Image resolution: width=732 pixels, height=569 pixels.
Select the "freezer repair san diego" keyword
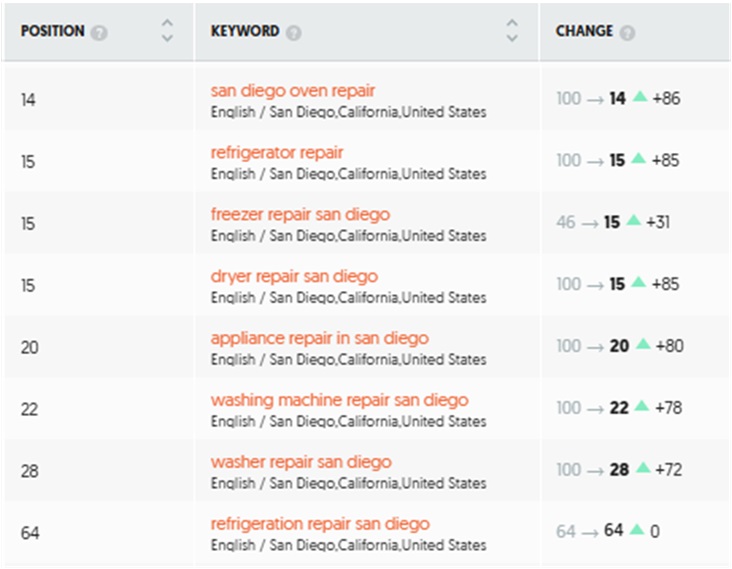300,215
